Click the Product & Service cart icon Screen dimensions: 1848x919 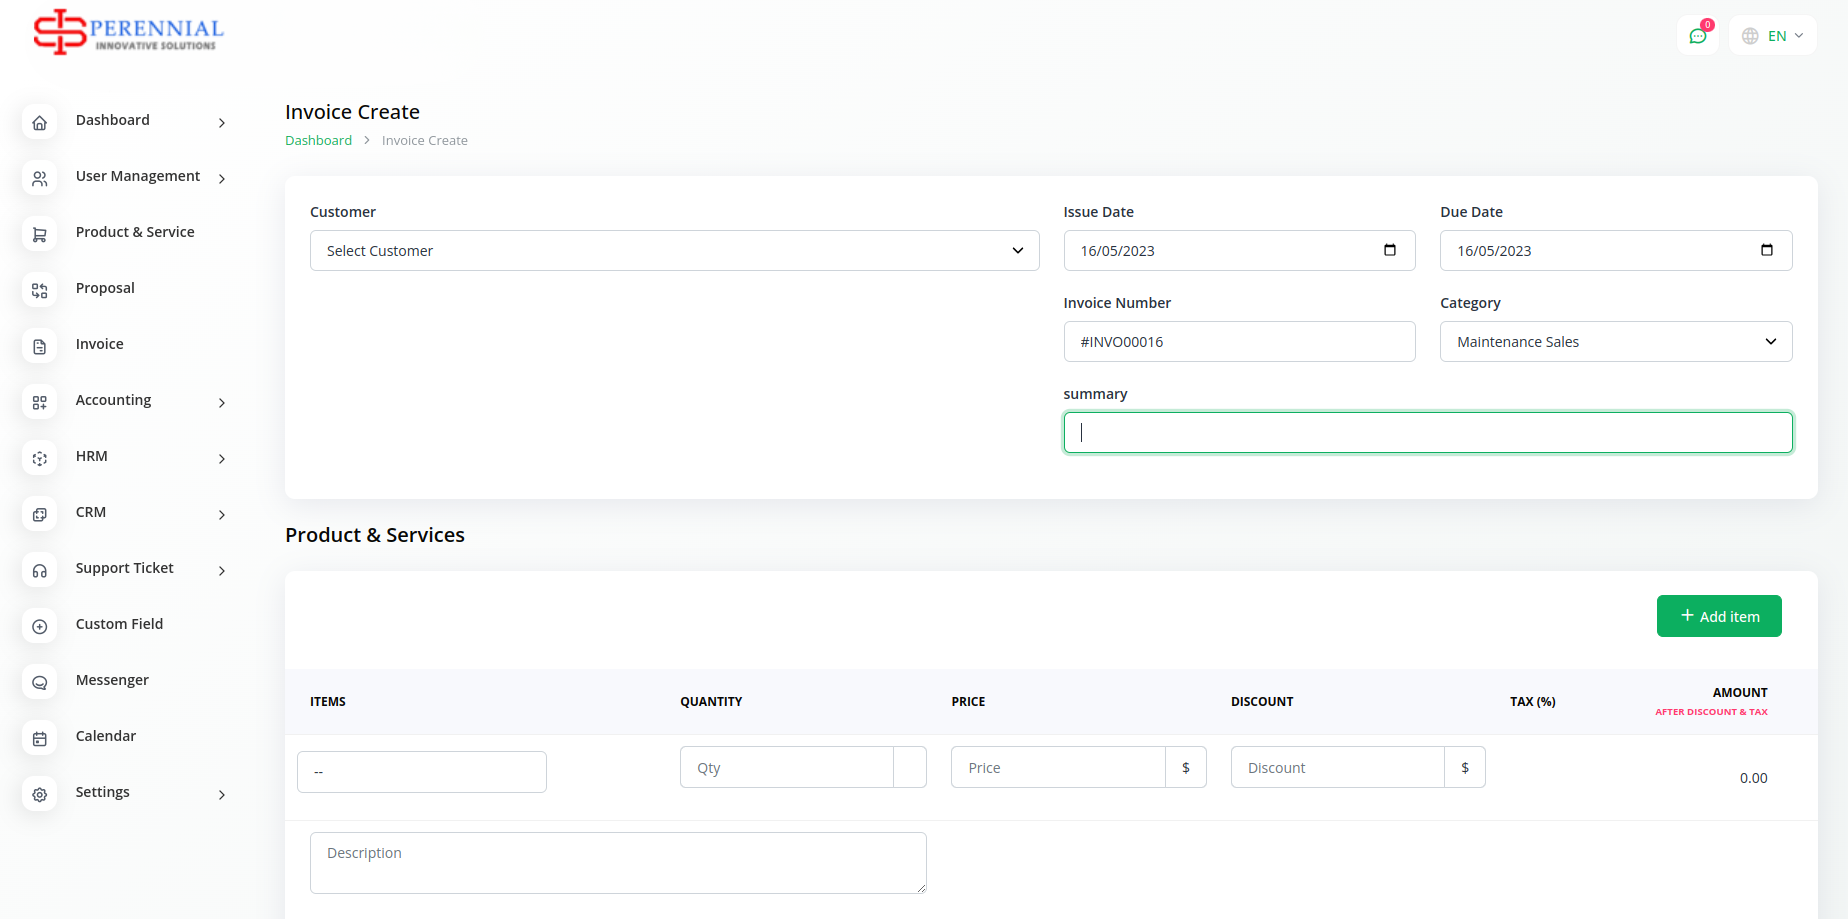coord(40,235)
